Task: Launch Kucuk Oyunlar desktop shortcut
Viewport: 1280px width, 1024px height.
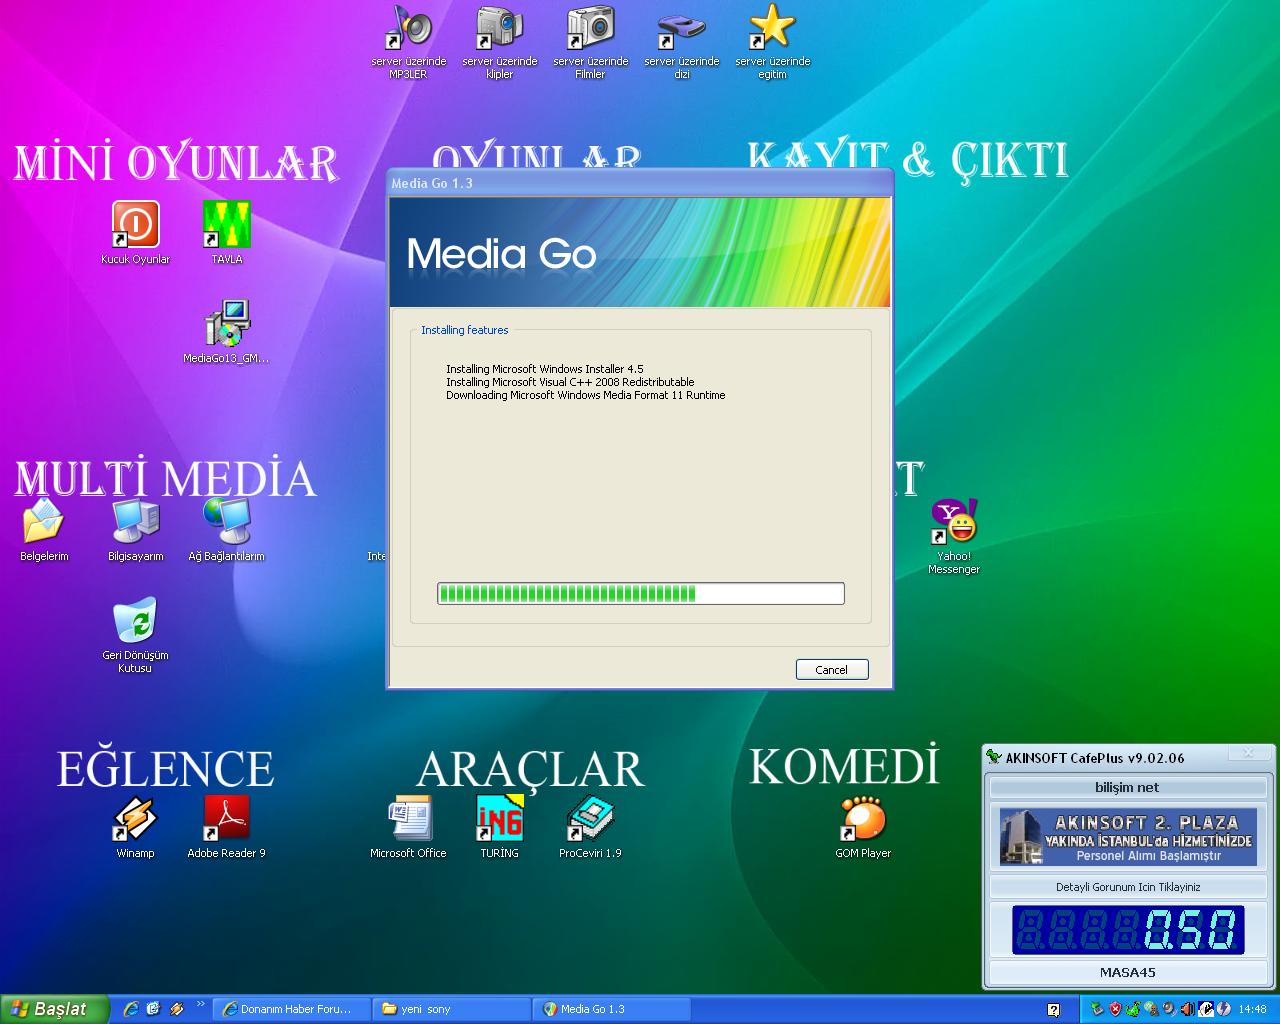Action: tap(135, 232)
